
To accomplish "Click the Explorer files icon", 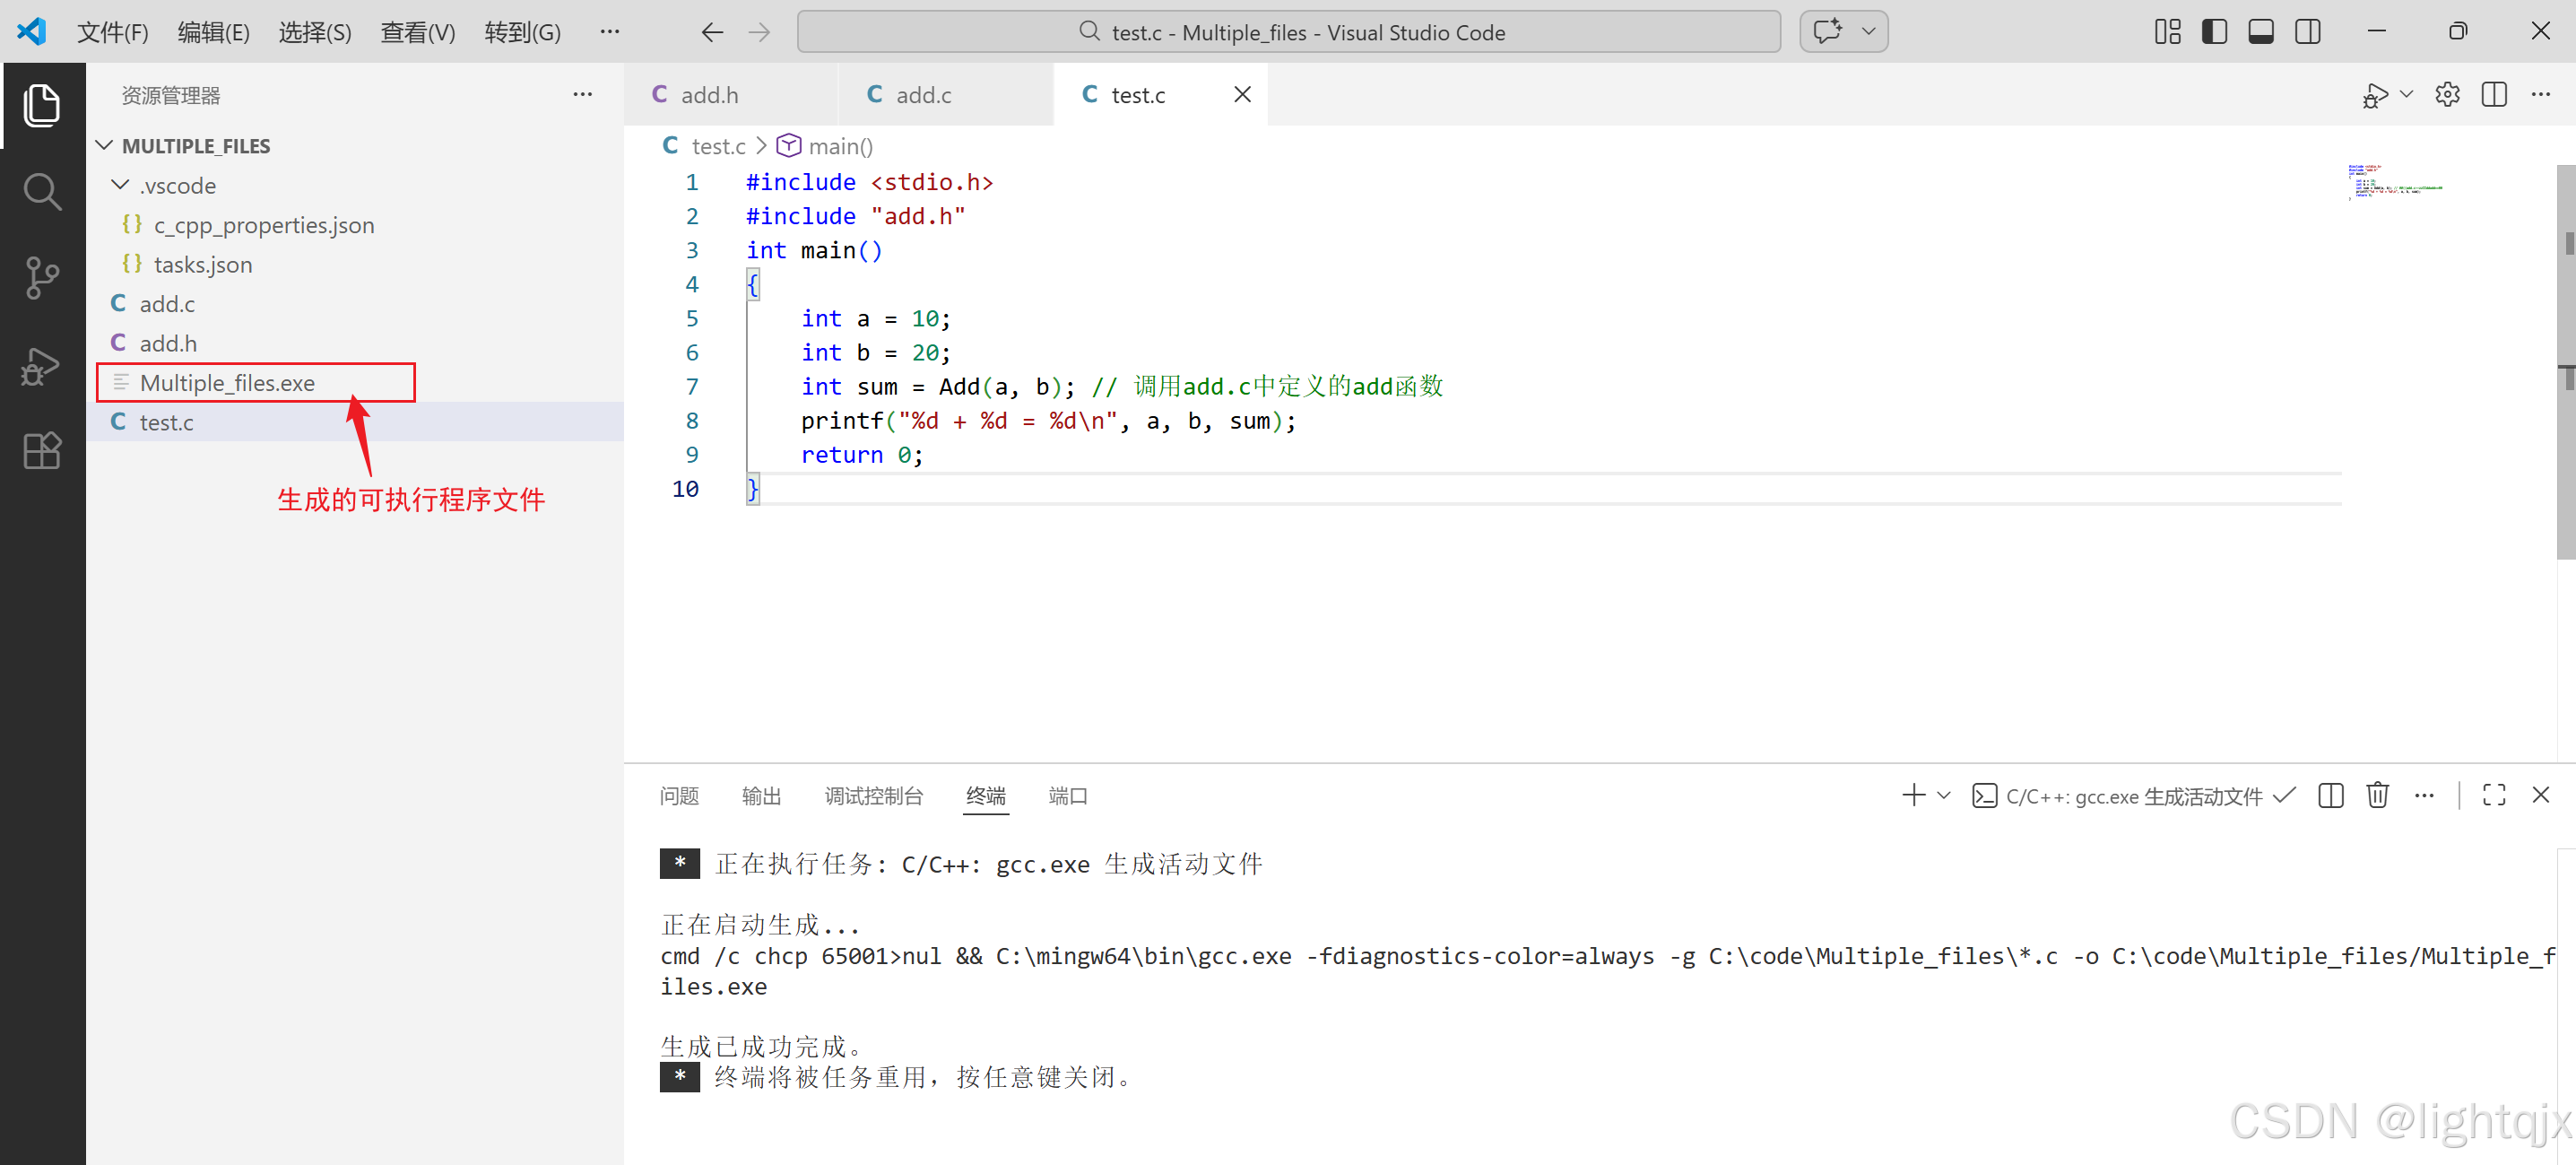I will tap(42, 106).
